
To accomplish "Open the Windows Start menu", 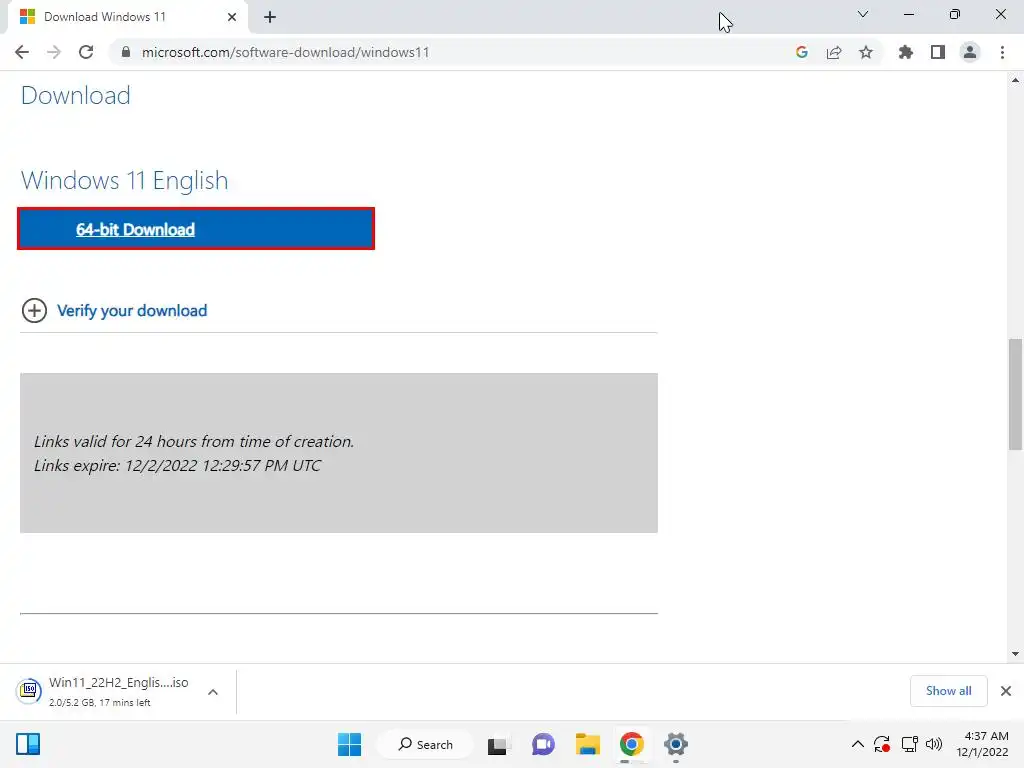I will click(x=349, y=744).
